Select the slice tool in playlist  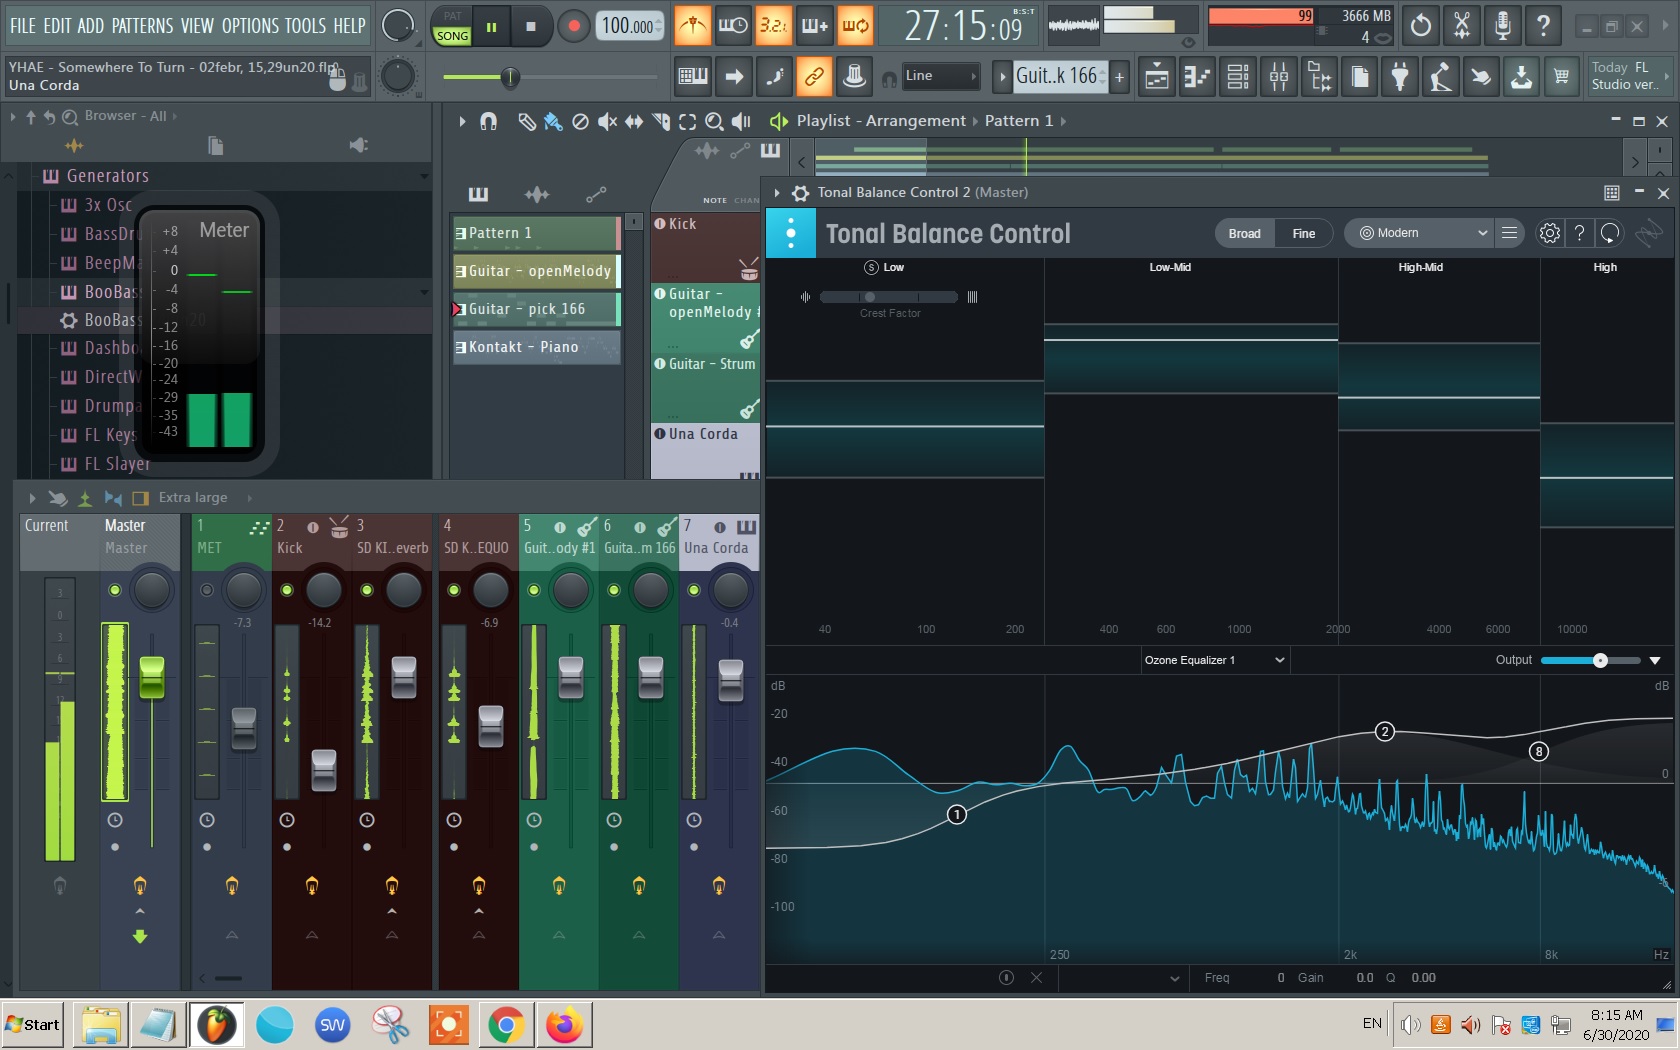click(659, 121)
